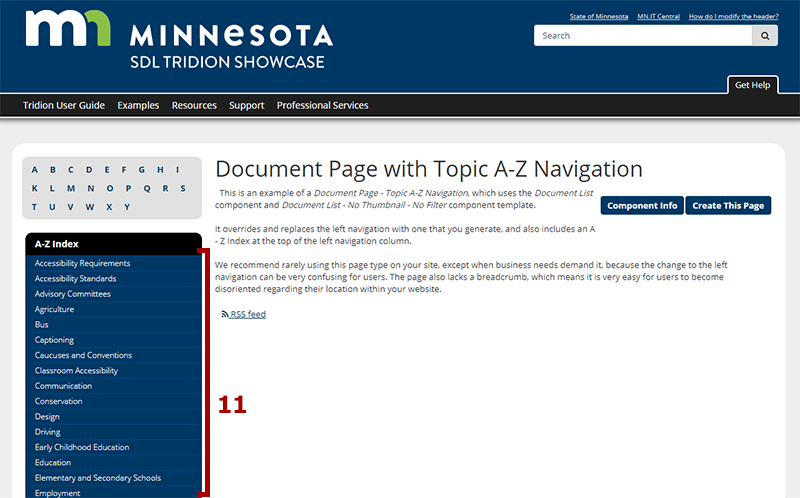The height and width of the screenshot is (498, 800).
Task: Go to Professional Services menu item
Action: coord(322,105)
